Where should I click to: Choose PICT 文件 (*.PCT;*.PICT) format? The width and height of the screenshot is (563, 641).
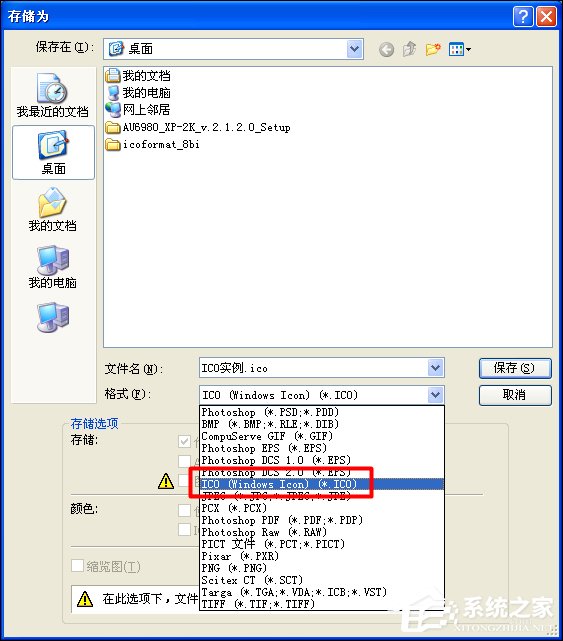321,544
